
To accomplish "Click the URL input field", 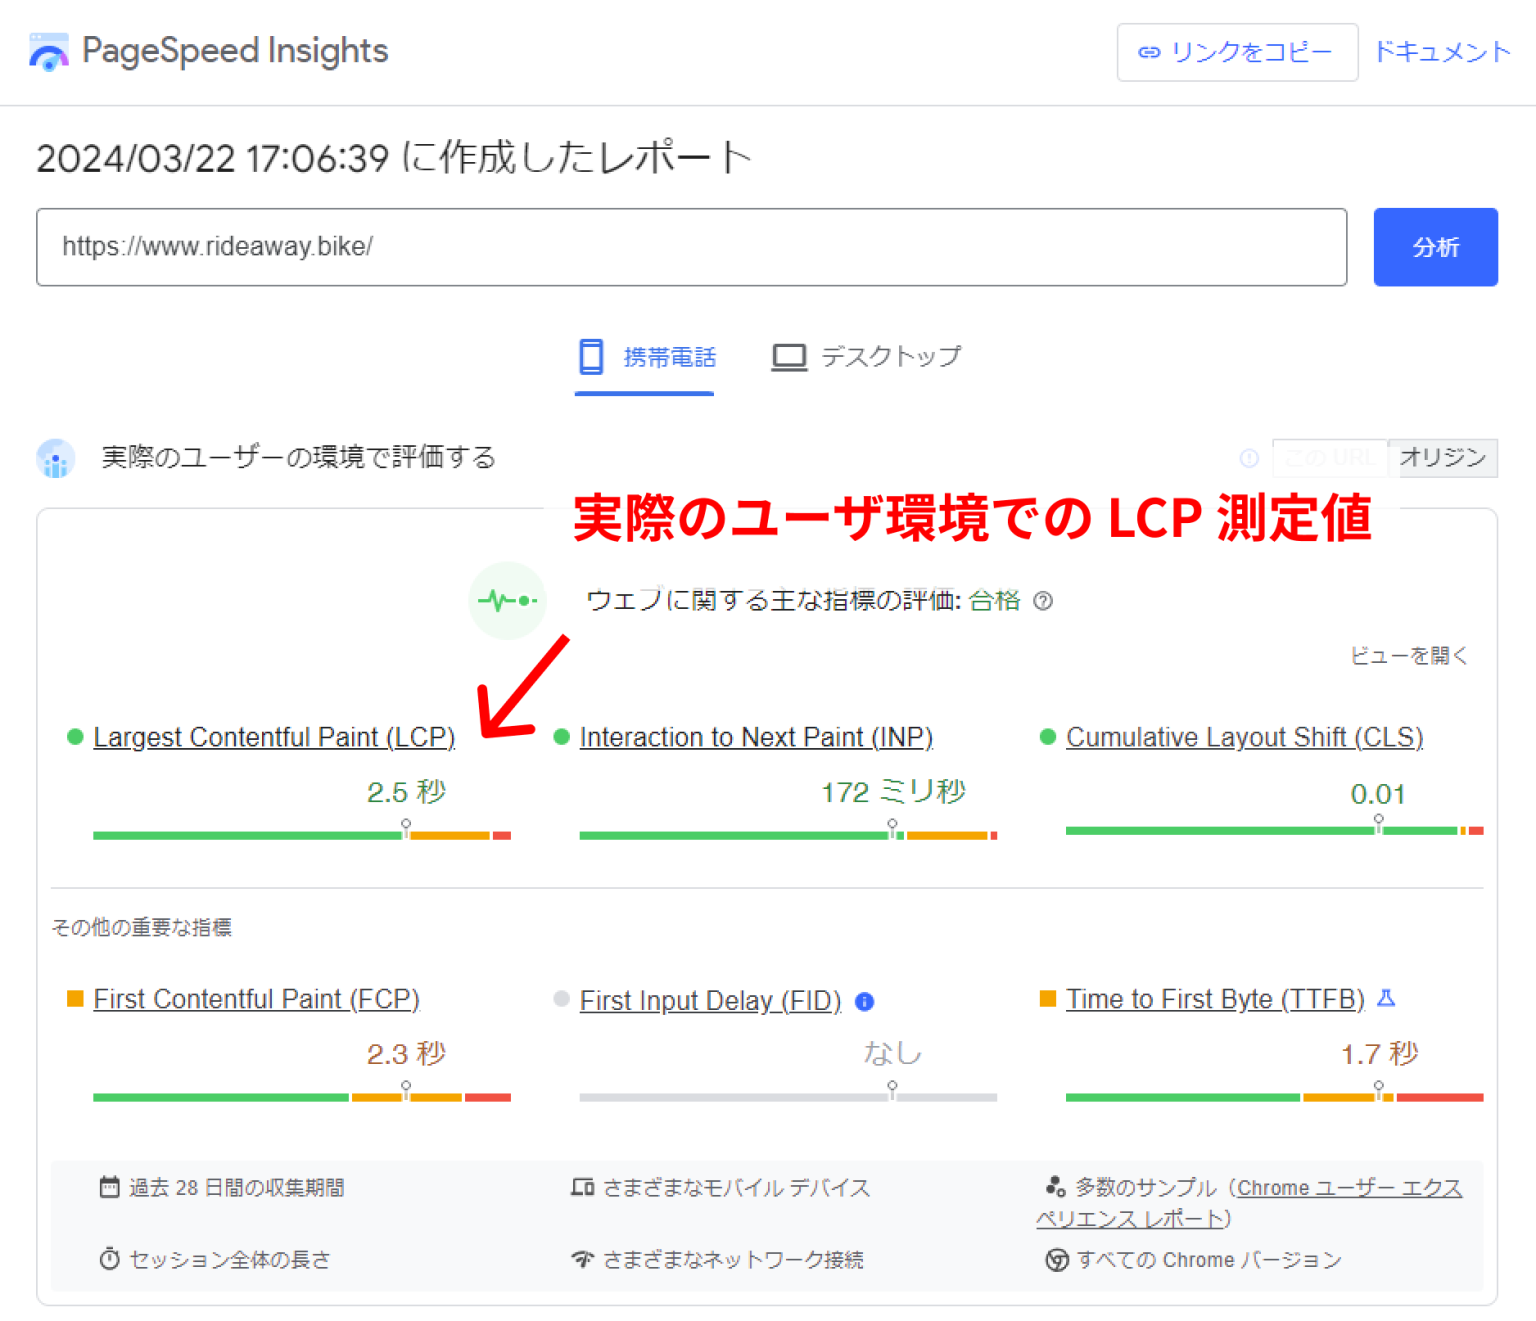I will click(x=691, y=247).
